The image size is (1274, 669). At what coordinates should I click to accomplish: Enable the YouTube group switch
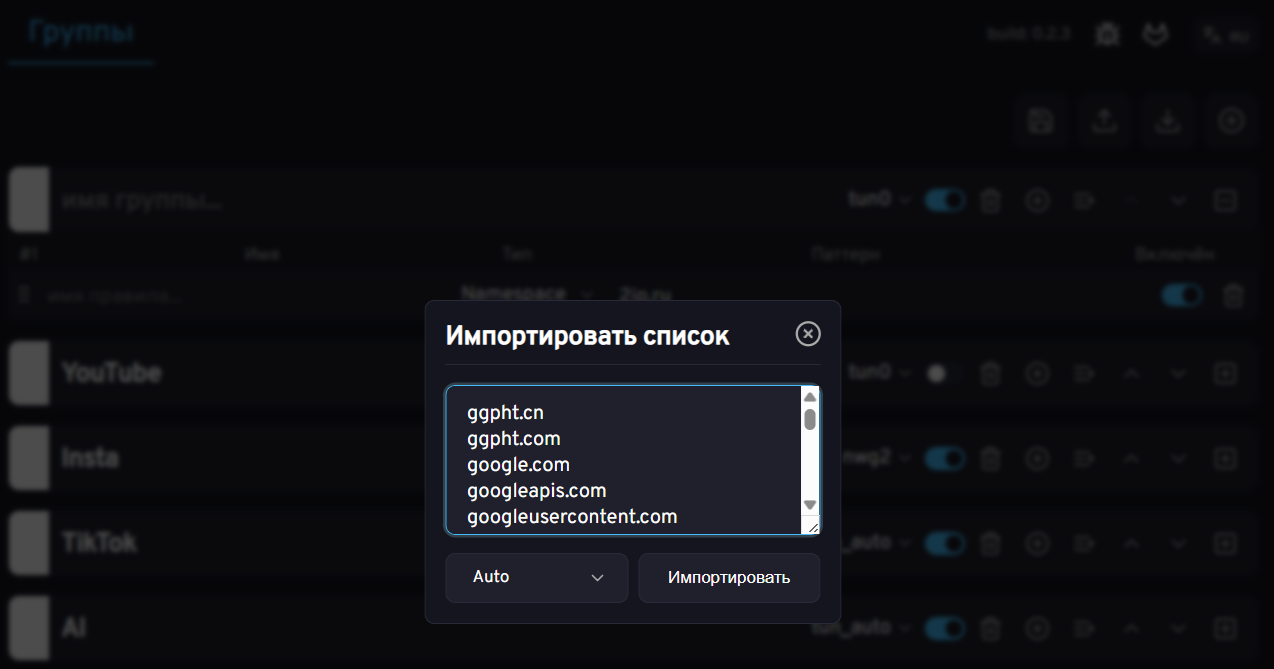(x=945, y=373)
